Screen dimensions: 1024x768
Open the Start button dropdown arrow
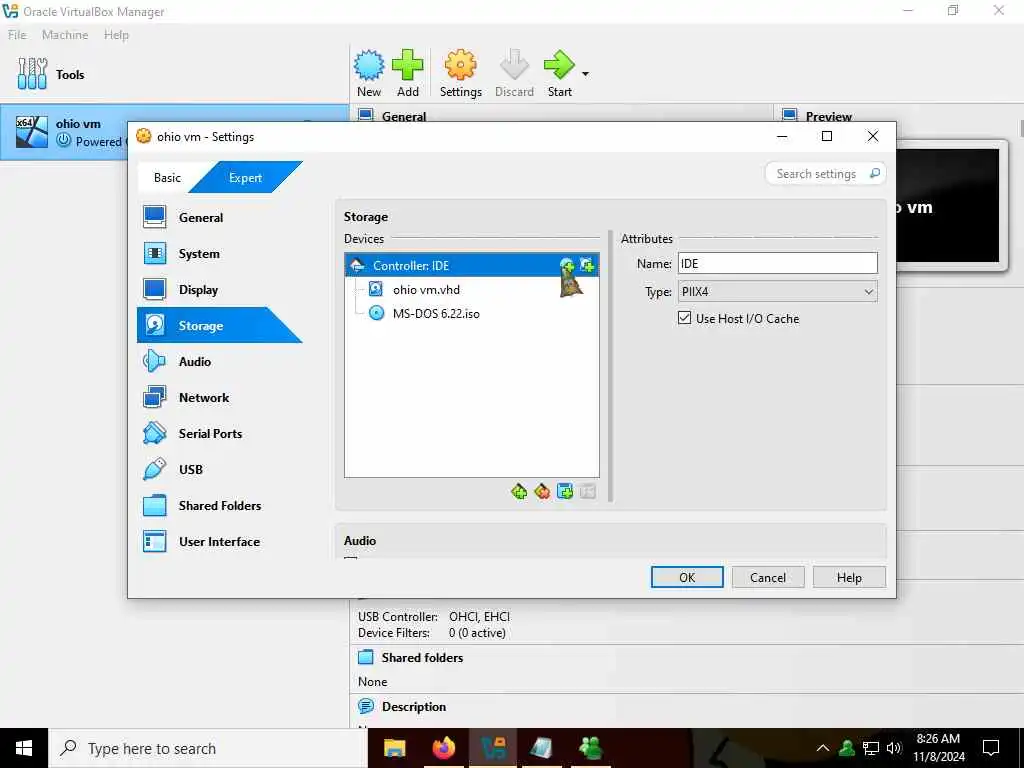[585, 74]
